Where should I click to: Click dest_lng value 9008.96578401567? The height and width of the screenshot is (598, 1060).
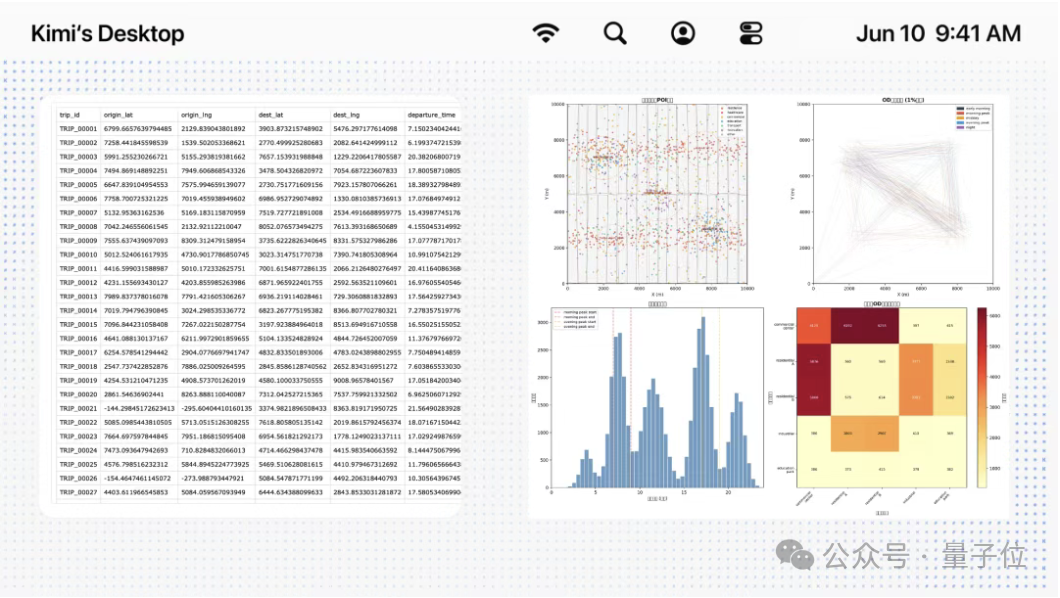click(366, 380)
